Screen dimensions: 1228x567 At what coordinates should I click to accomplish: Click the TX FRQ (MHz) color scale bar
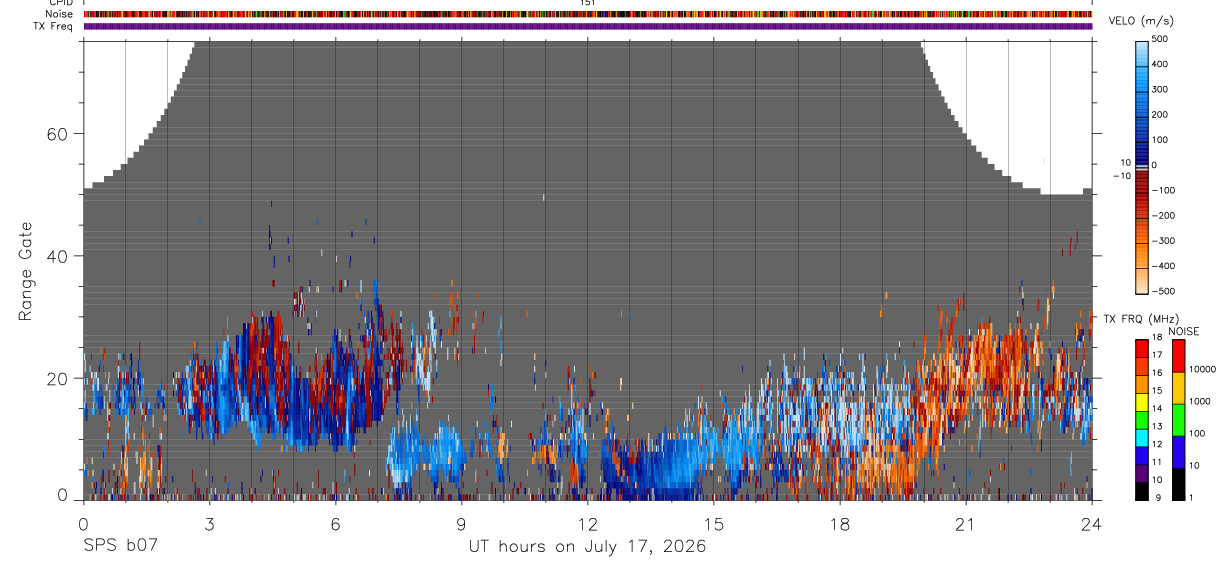point(1143,420)
